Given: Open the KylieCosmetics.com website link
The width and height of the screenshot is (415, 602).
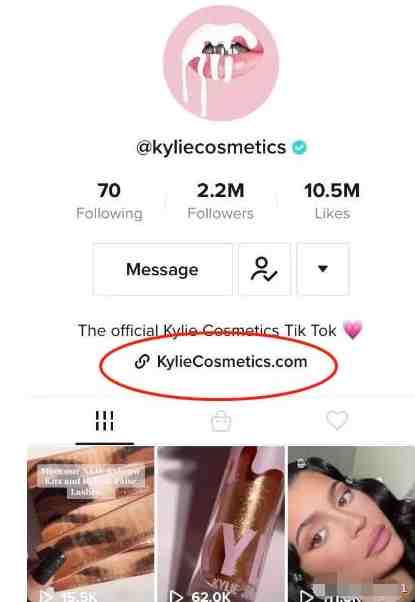Looking at the screenshot, I should [232, 362].
